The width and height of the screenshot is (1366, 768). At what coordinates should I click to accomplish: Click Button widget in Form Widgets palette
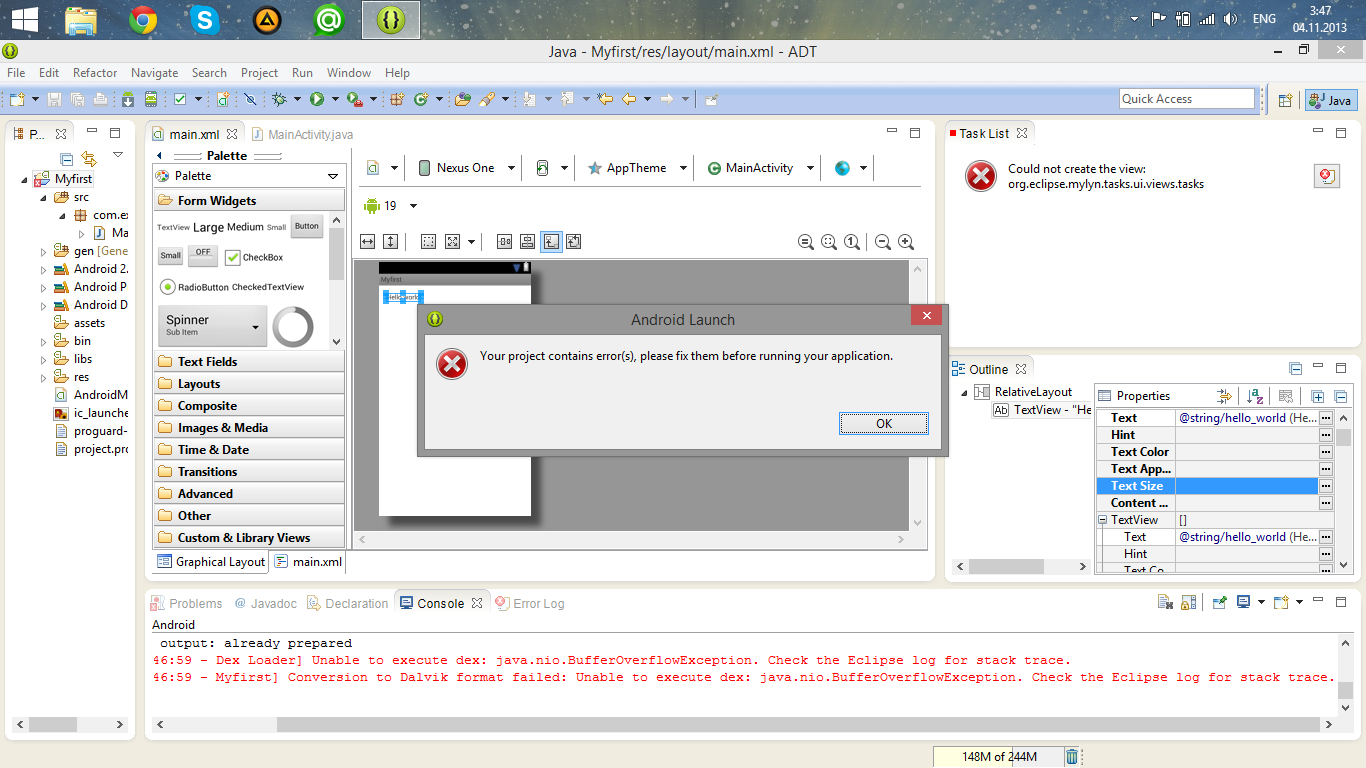click(307, 226)
